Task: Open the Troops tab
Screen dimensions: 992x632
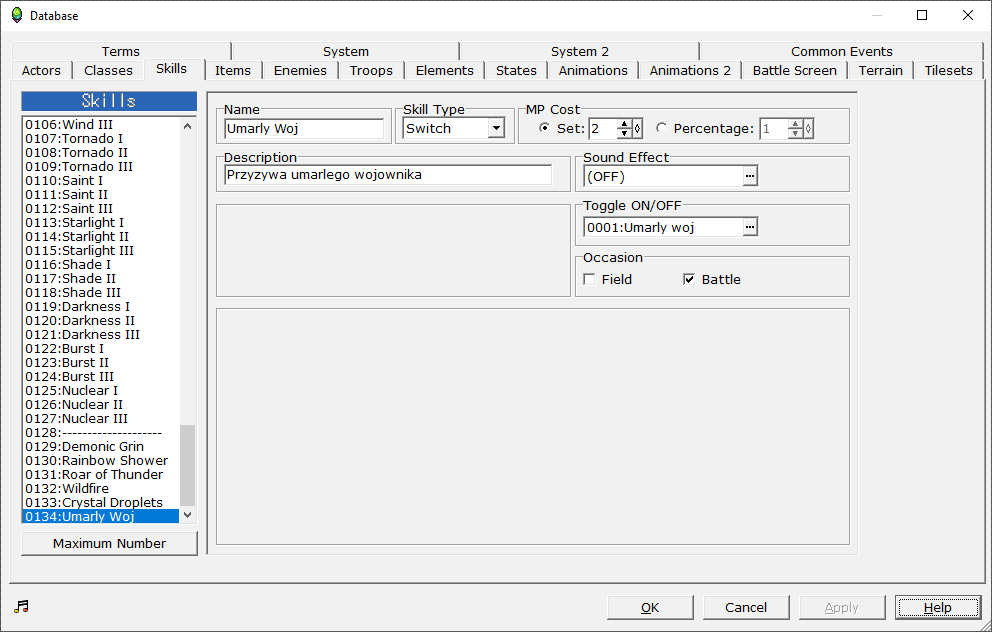Action: 371,70
